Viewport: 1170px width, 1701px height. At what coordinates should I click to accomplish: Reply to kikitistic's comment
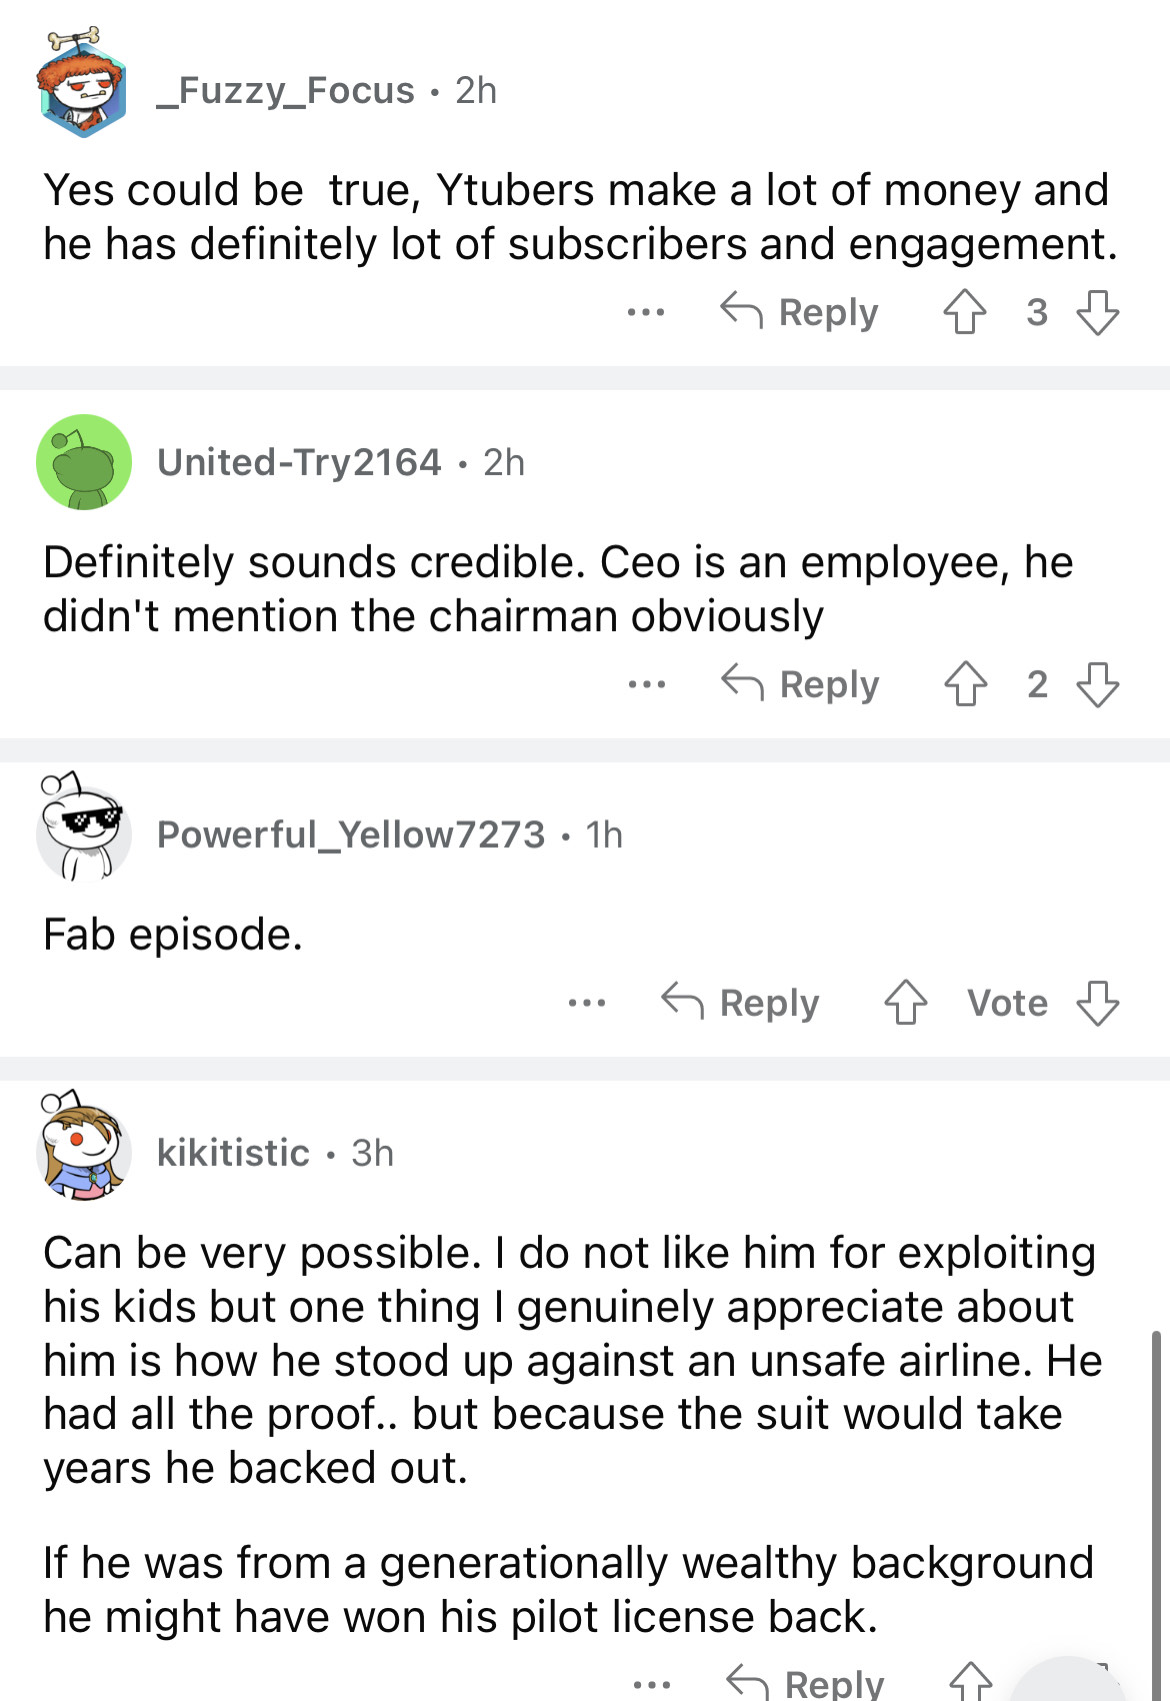pyautogui.click(x=806, y=1682)
